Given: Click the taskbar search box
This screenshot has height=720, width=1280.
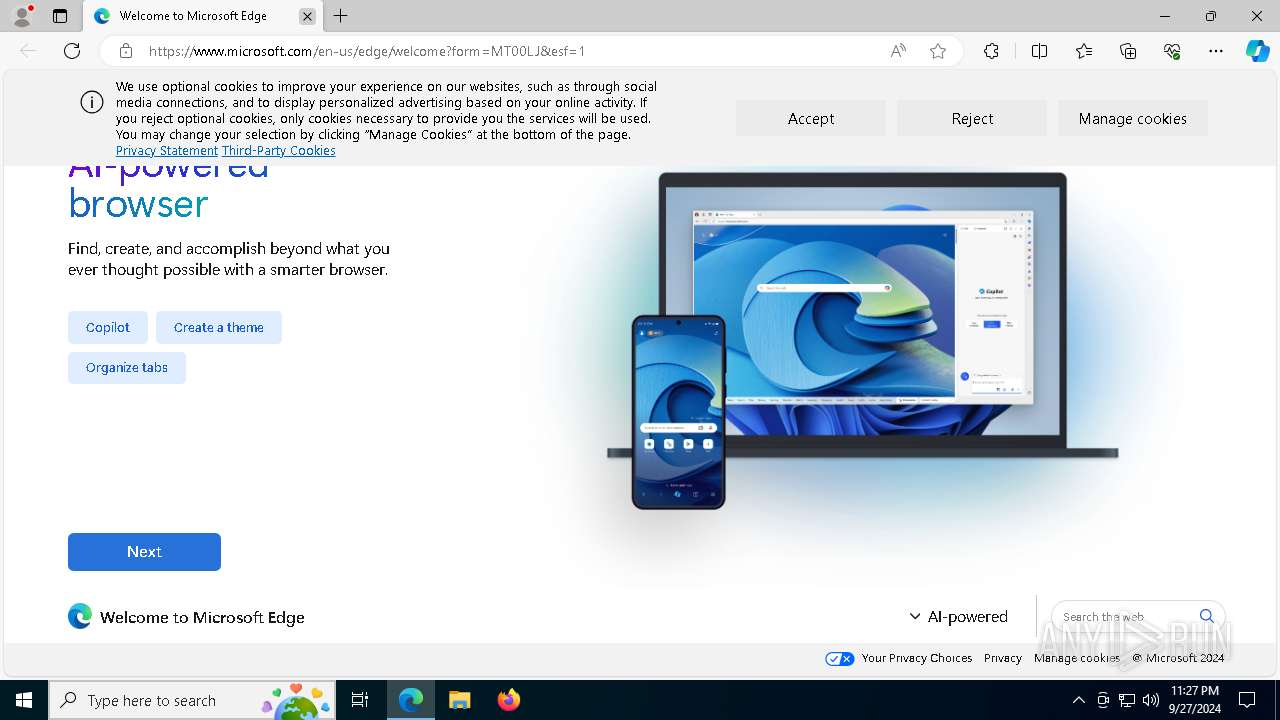Looking at the screenshot, I should tap(192, 700).
